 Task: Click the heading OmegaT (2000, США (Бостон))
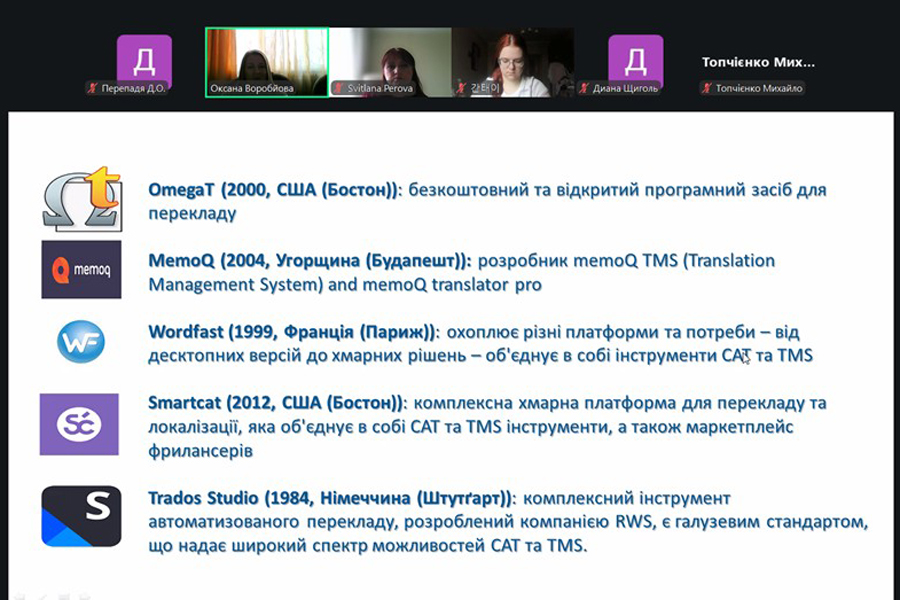point(273,190)
